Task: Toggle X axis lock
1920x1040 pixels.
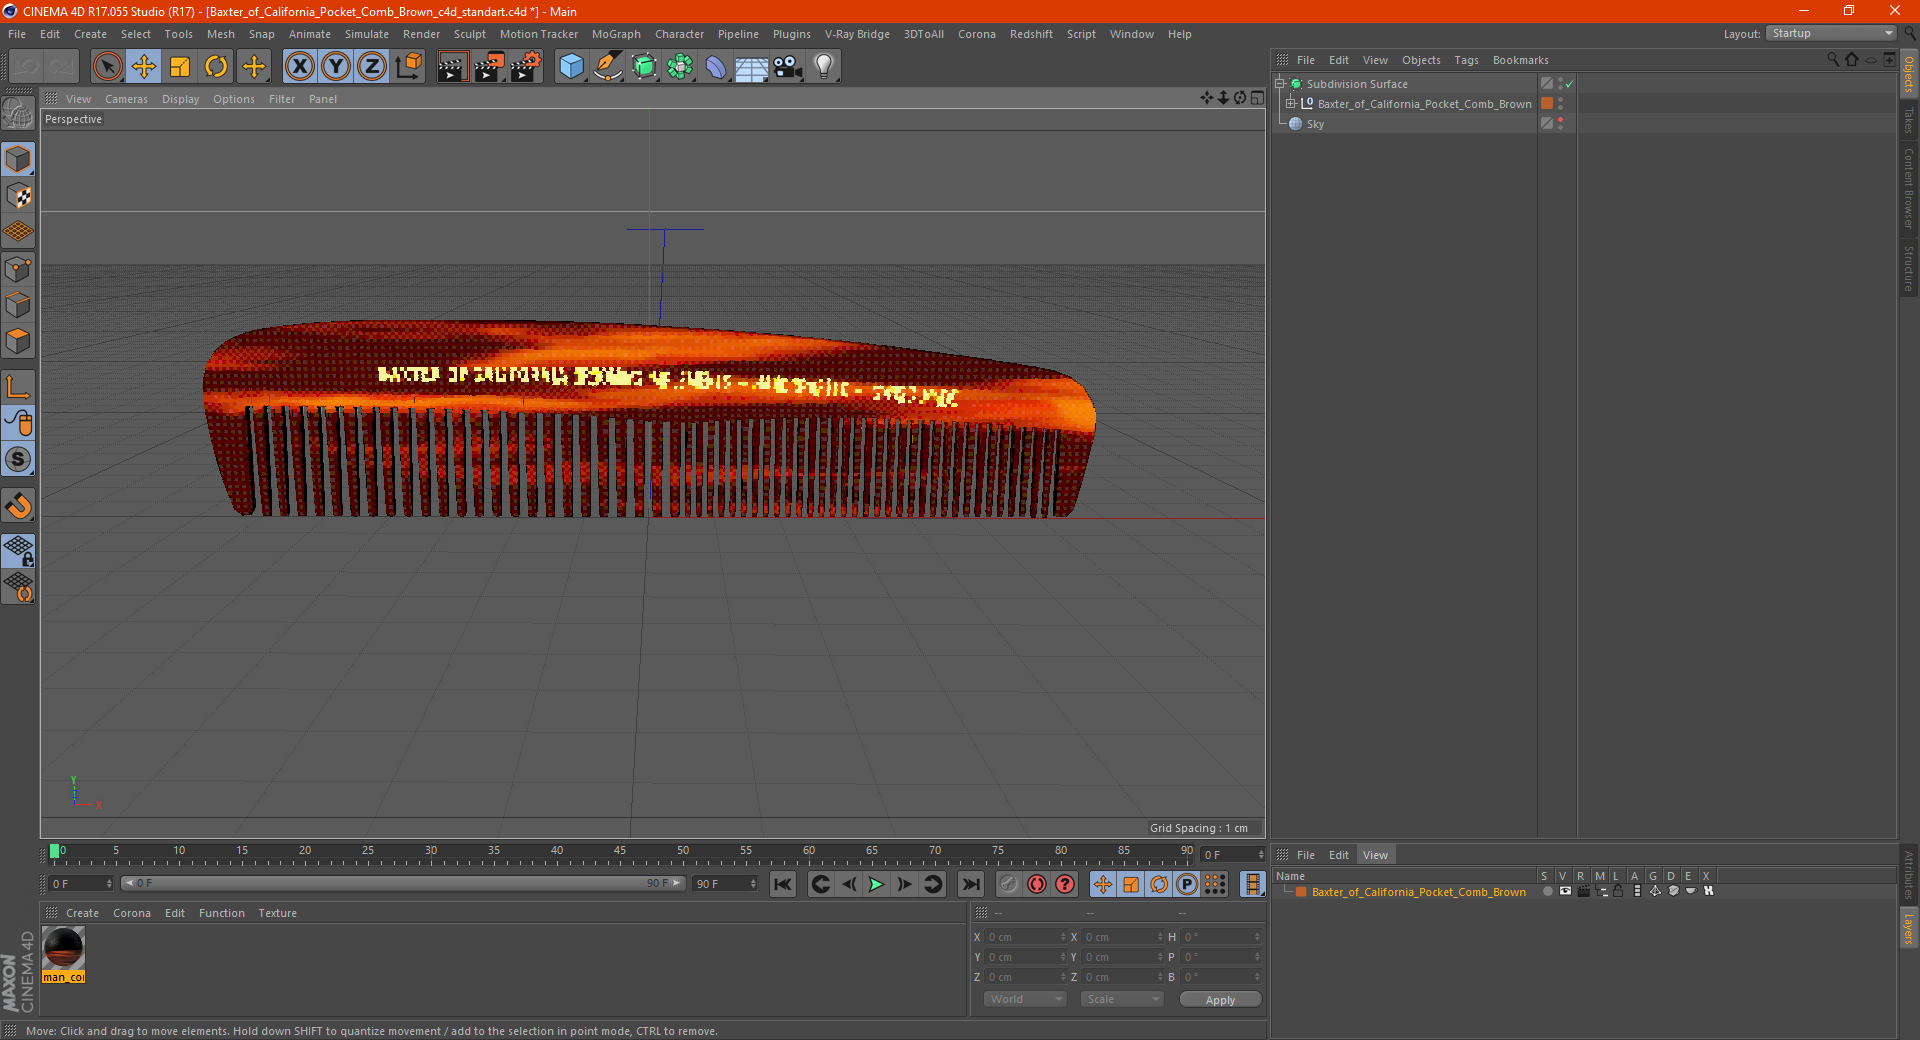Action: pyautogui.click(x=299, y=67)
